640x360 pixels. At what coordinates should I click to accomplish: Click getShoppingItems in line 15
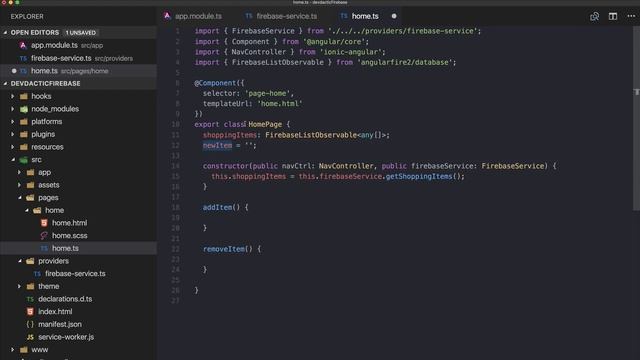pos(419,176)
